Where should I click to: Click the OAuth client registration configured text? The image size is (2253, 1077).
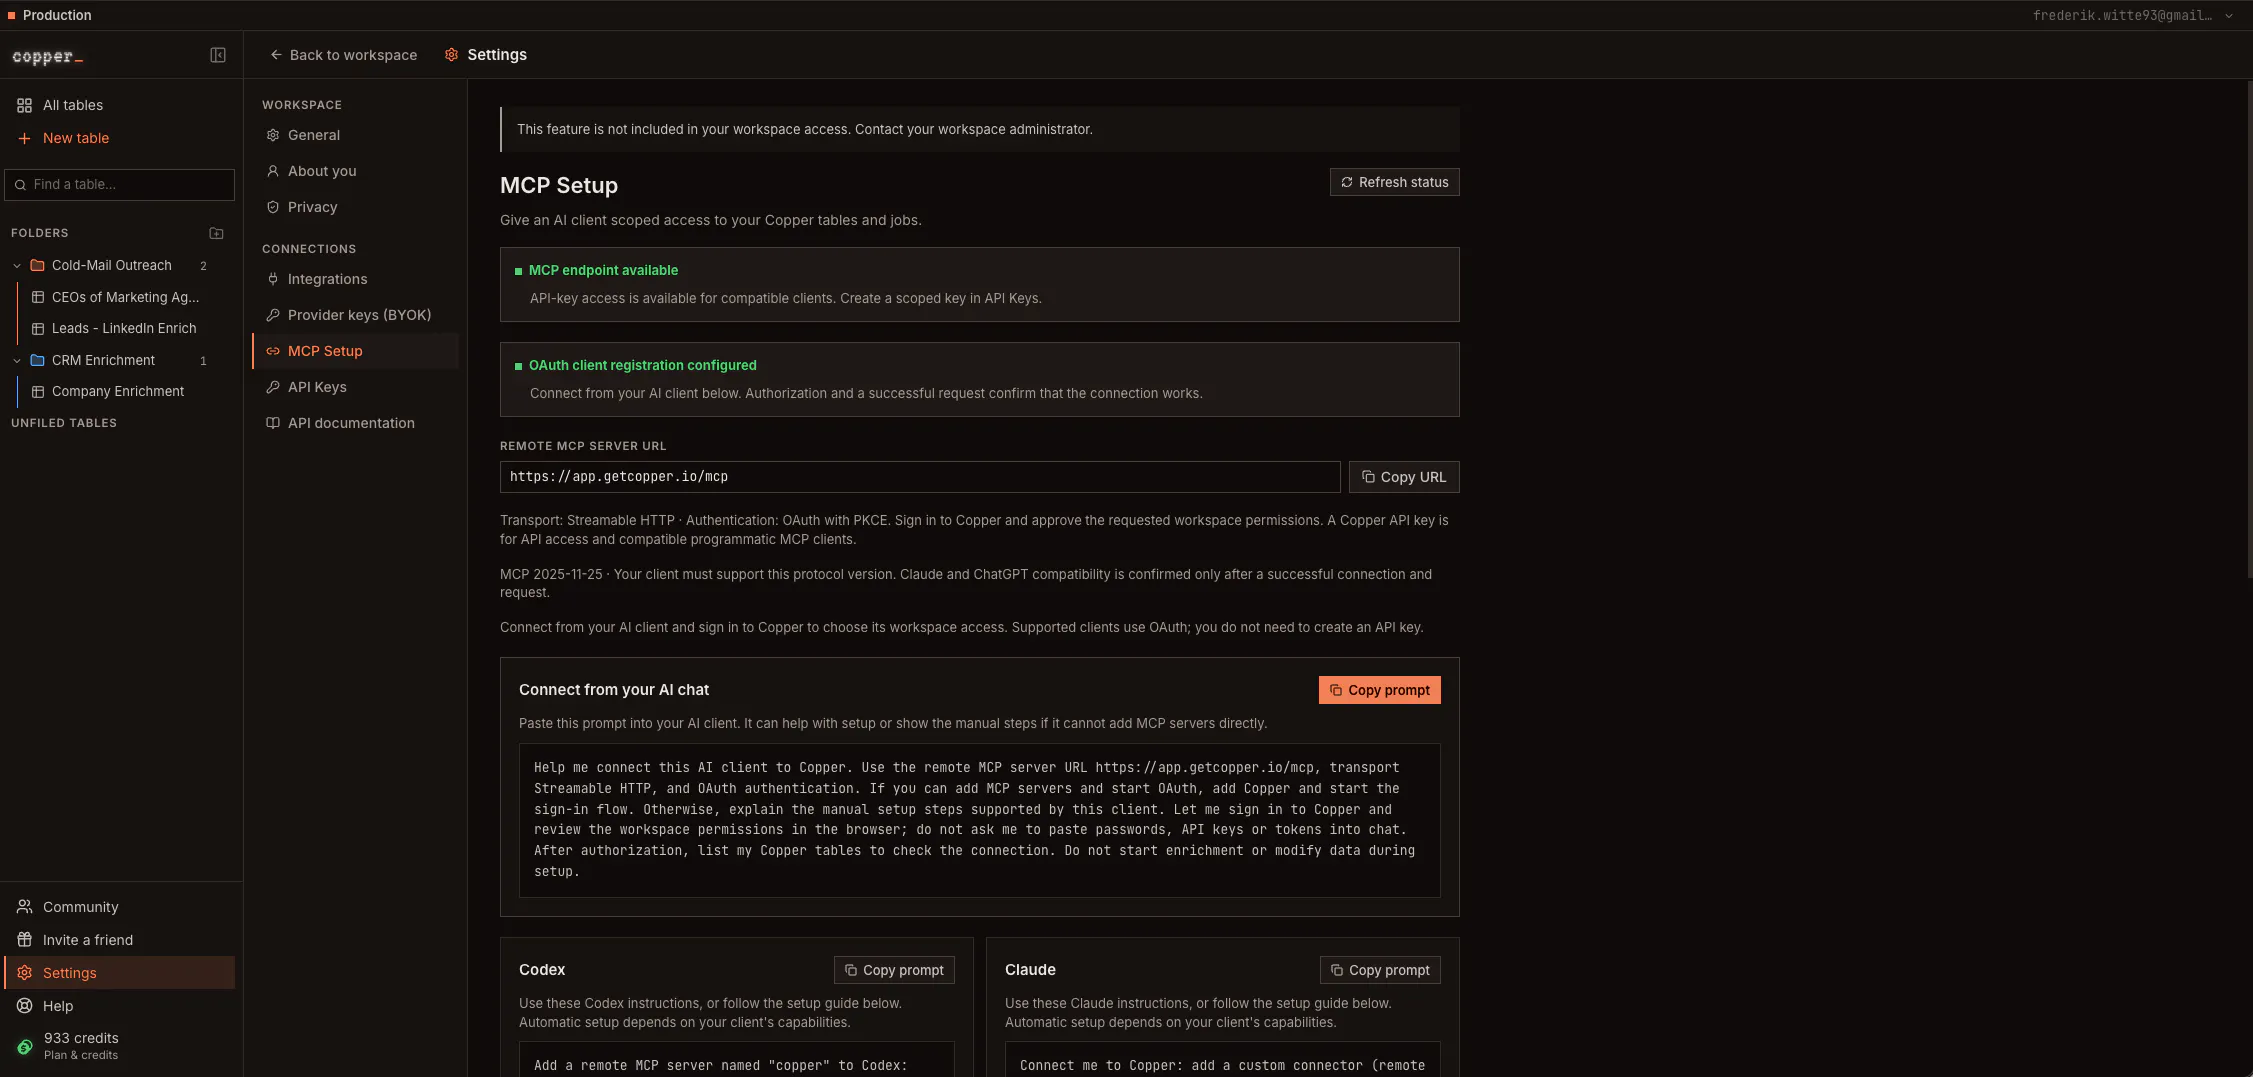click(x=643, y=365)
